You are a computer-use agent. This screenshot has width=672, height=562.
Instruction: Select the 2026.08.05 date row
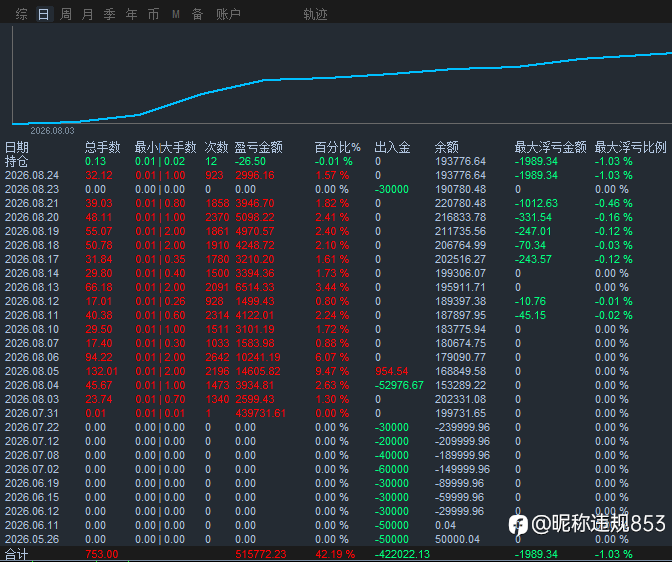pyautogui.click(x=32, y=371)
